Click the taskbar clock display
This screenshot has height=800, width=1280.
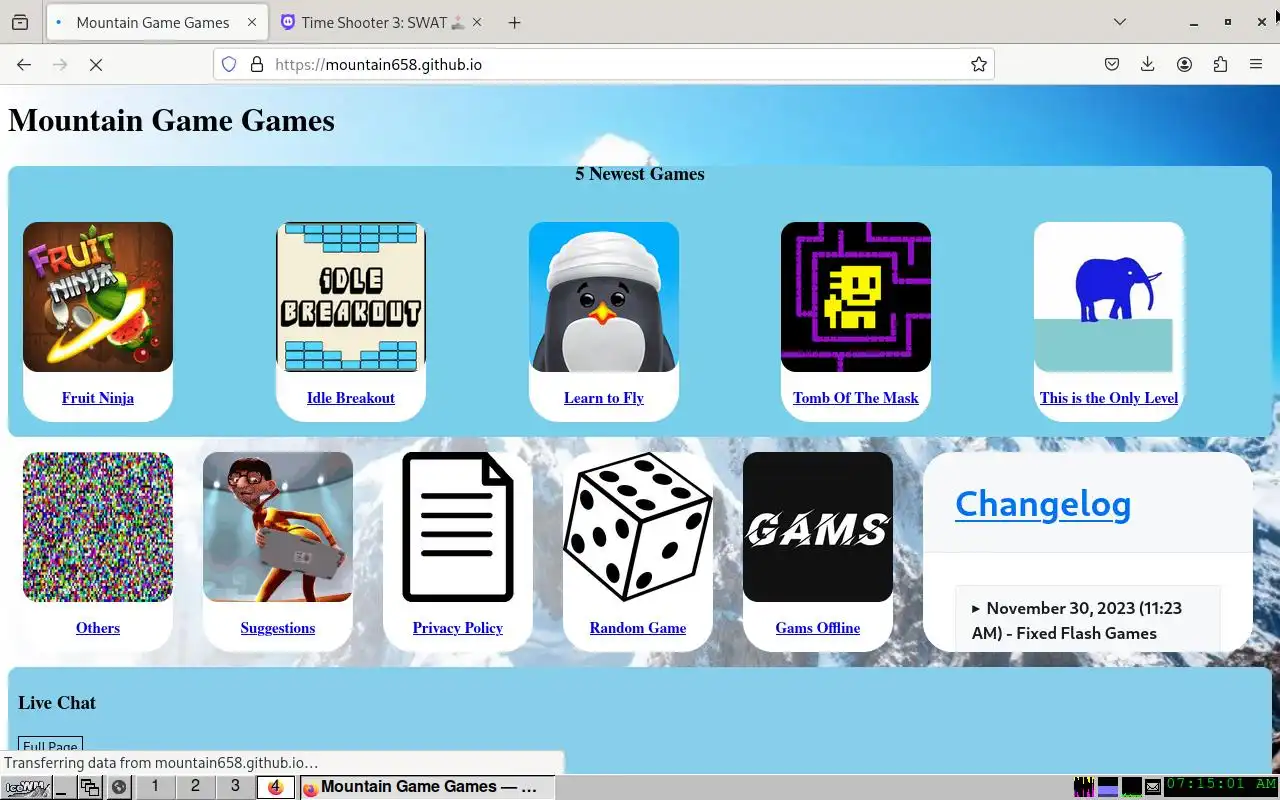[x=1221, y=786]
